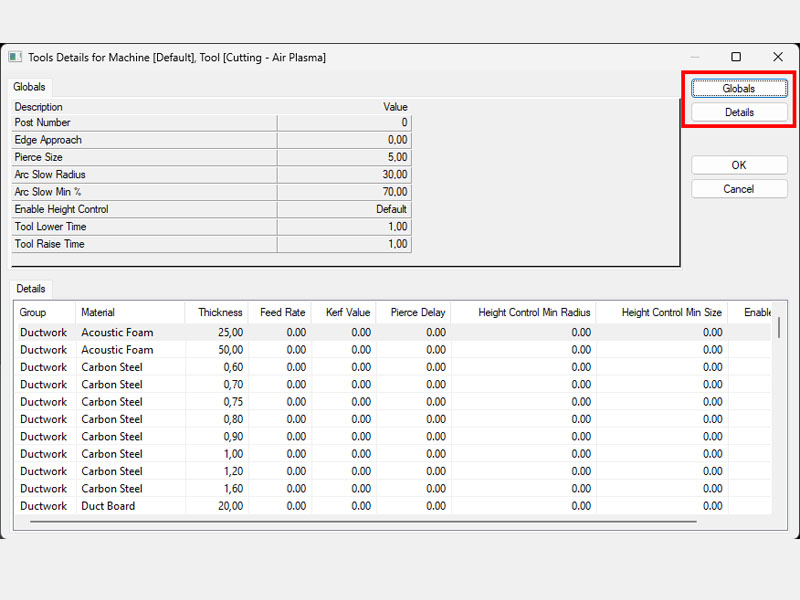Click the Height Control Min Radius header
The width and height of the screenshot is (800, 600).
click(x=524, y=312)
